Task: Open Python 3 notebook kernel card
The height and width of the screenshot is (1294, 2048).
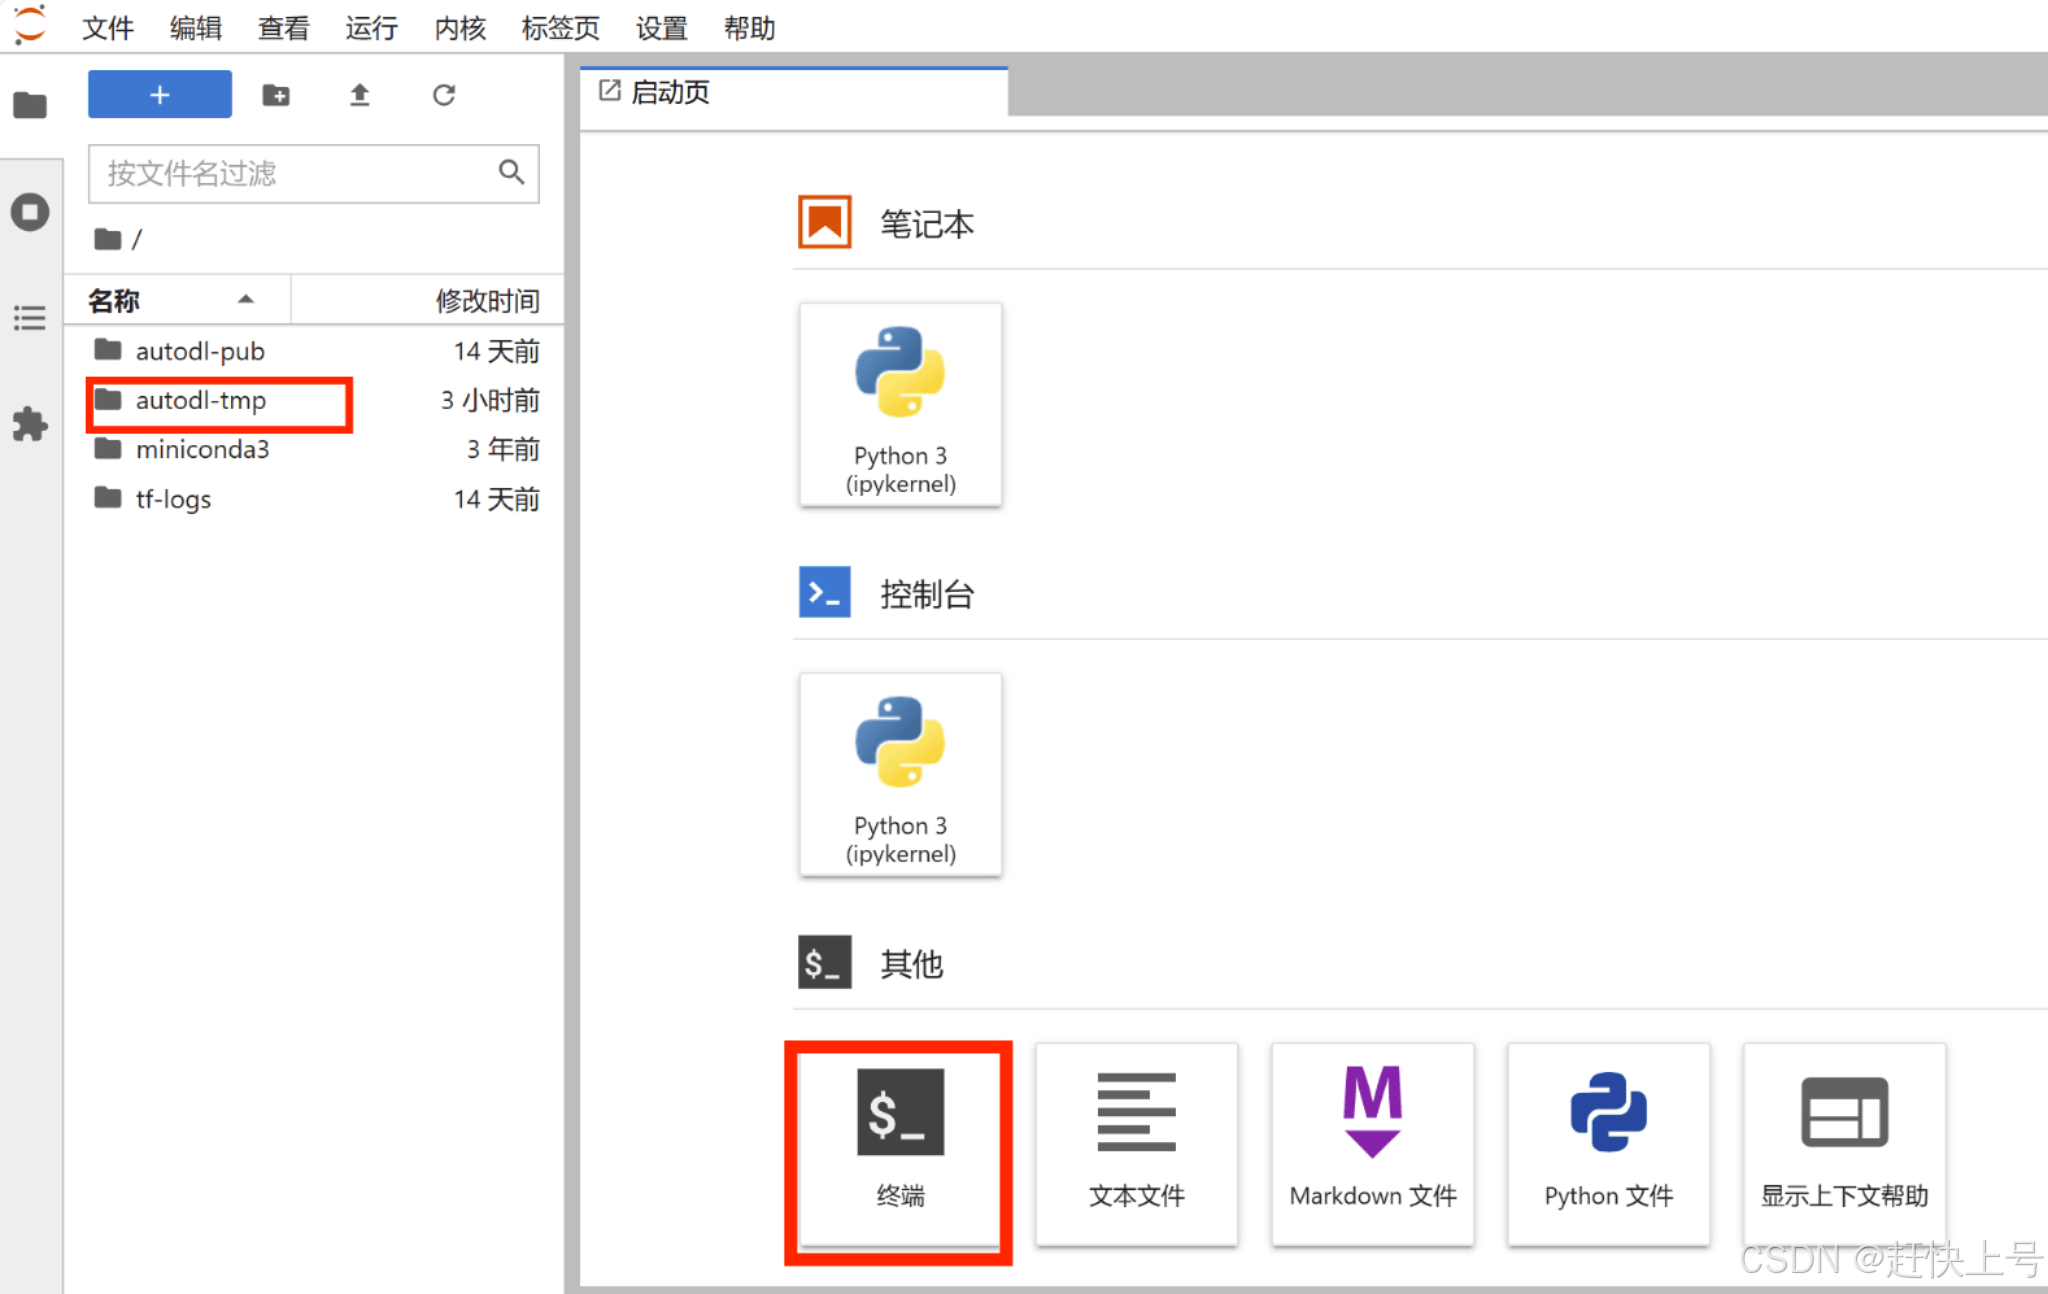Action: (x=900, y=405)
